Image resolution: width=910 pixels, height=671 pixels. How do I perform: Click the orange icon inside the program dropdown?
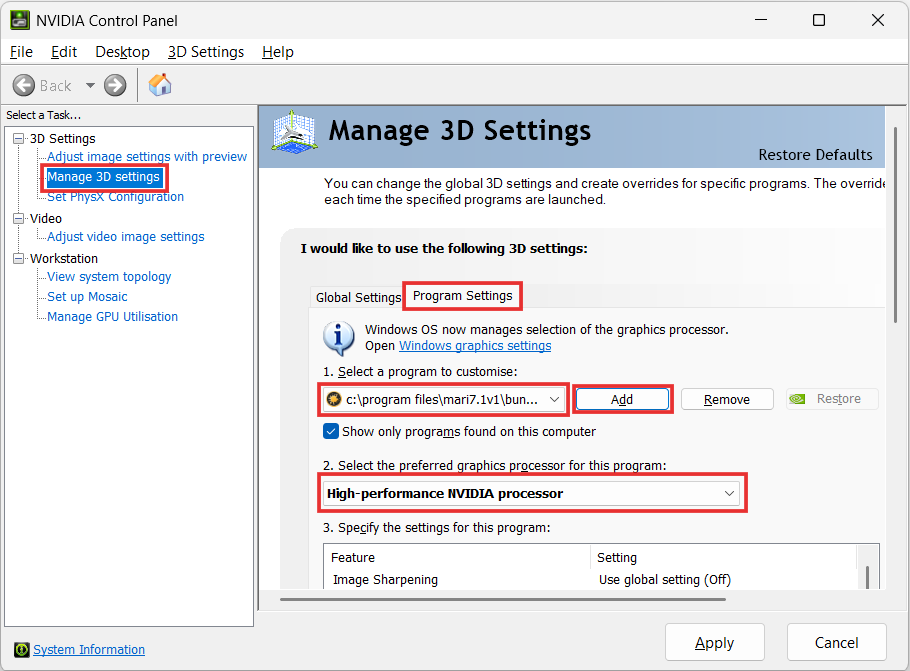[x=334, y=399]
